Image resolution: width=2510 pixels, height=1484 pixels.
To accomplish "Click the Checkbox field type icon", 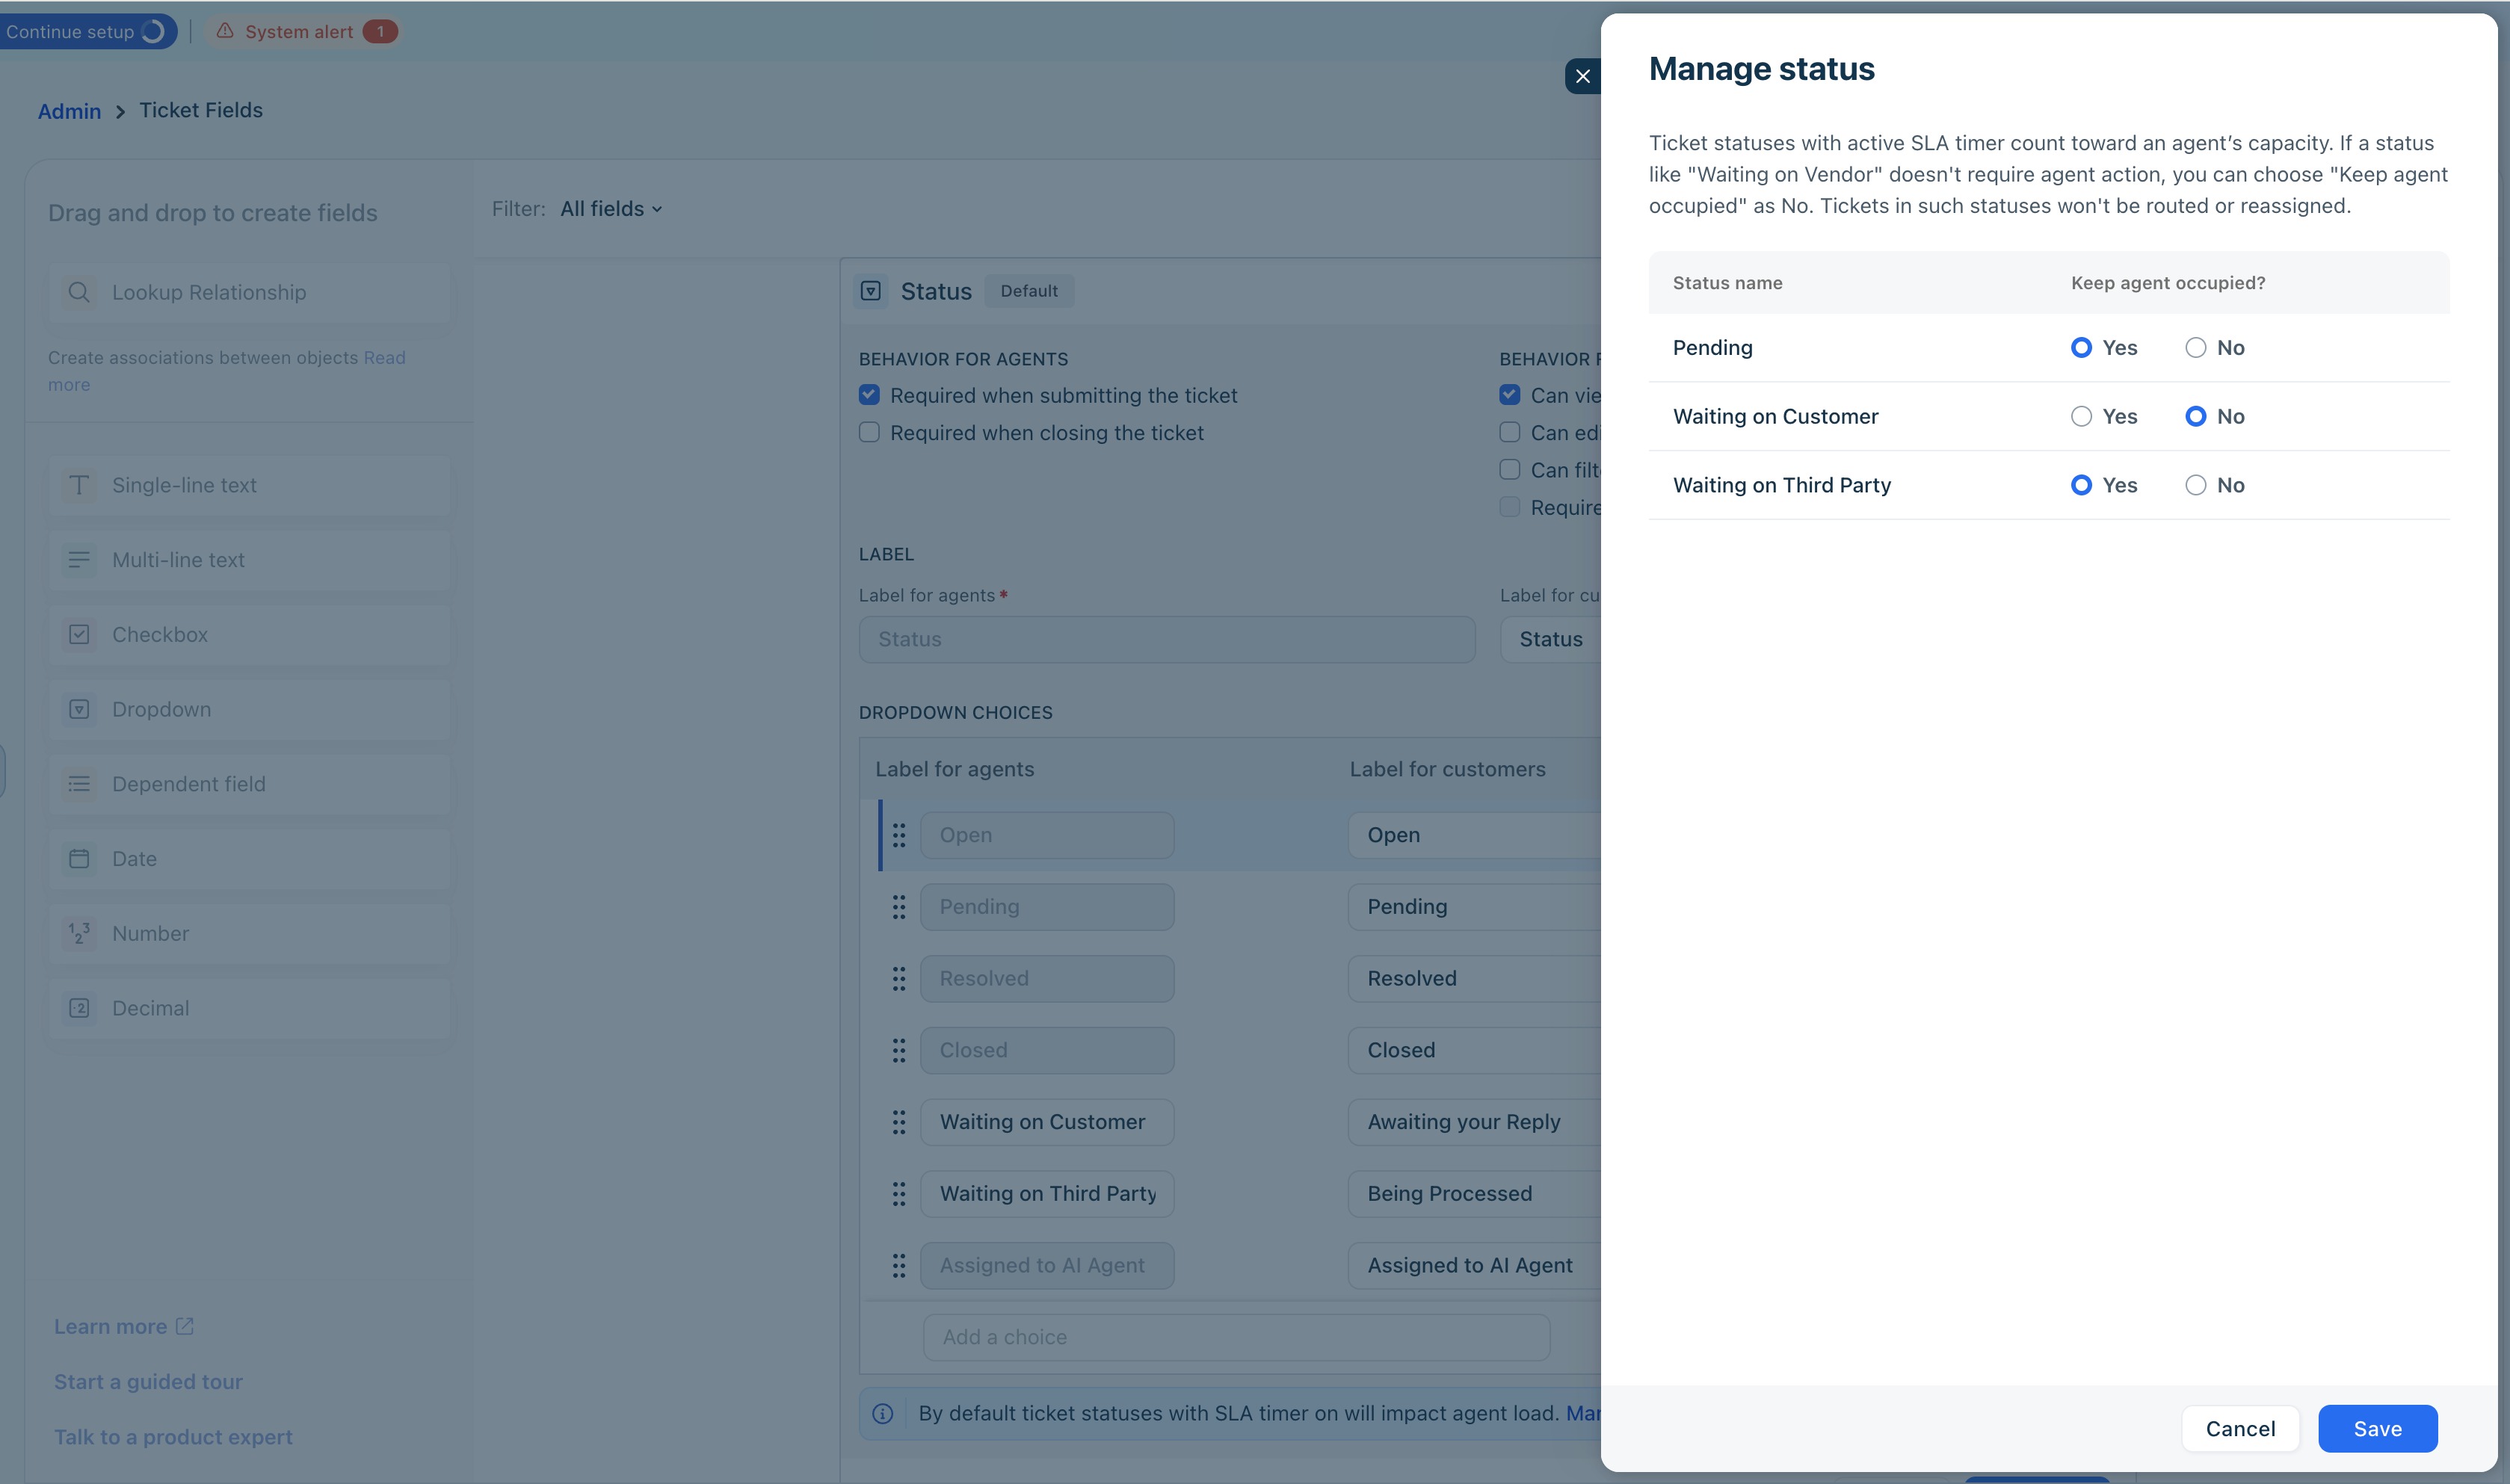I will click(79, 635).
